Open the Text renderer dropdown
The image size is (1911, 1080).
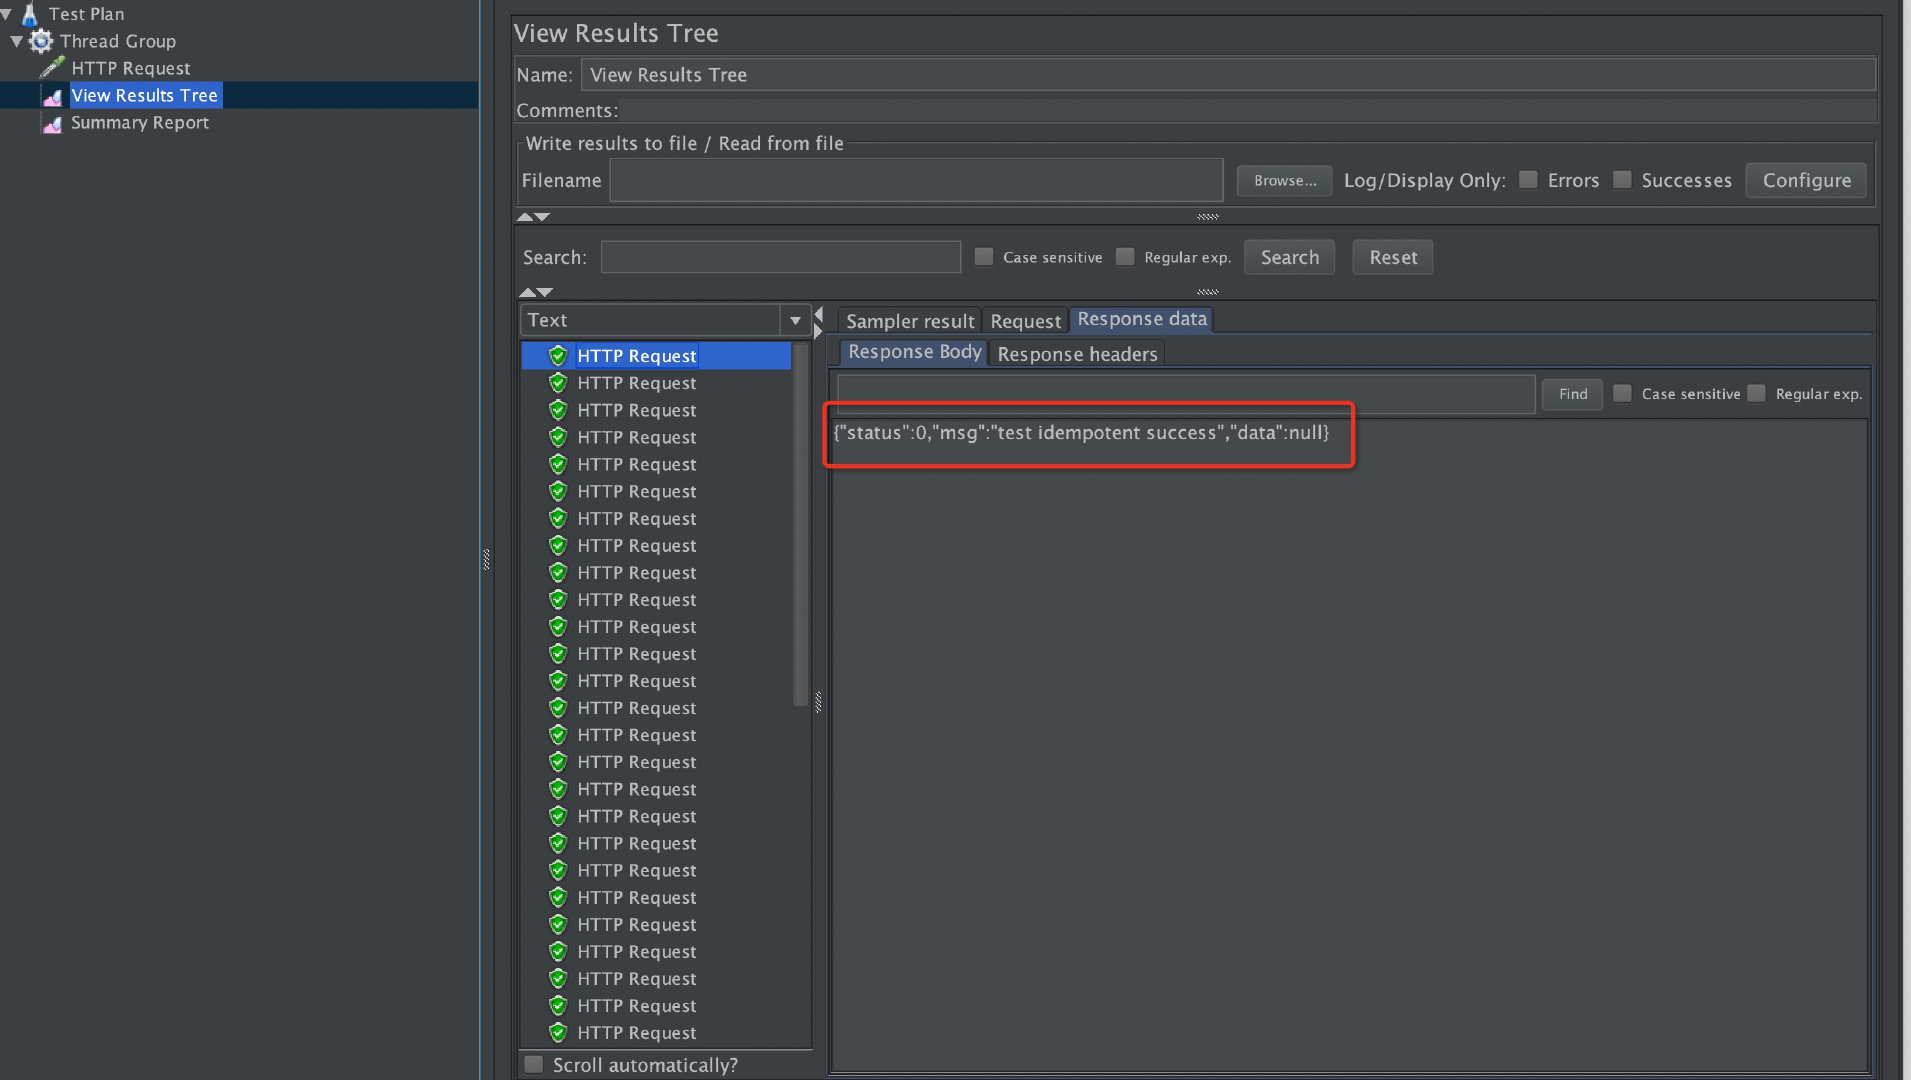(x=795, y=320)
